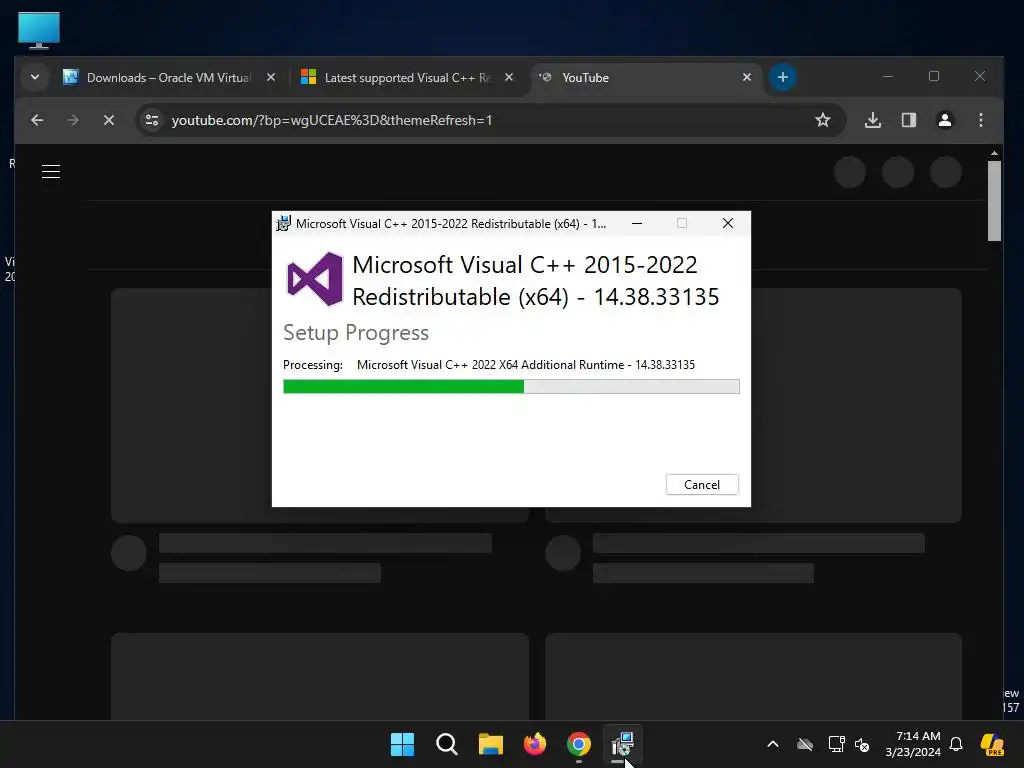Click the installer icon in the dialog title bar
Screen dimensions: 1024x768
pyautogui.click(x=283, y=223)
